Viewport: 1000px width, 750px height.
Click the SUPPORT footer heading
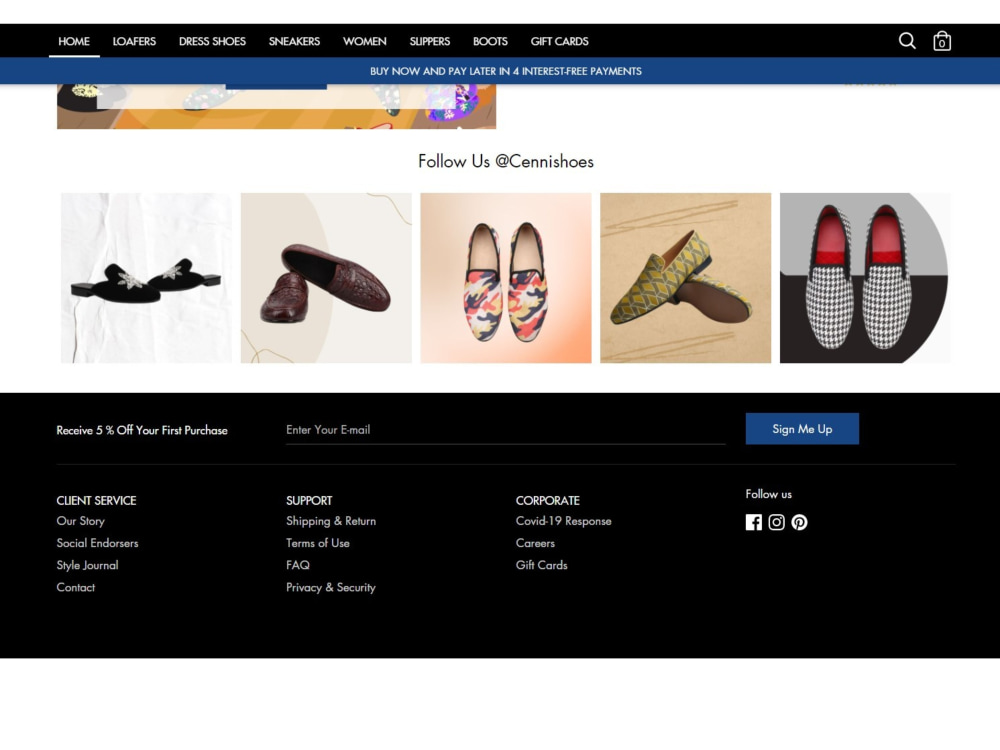(309, 501)
